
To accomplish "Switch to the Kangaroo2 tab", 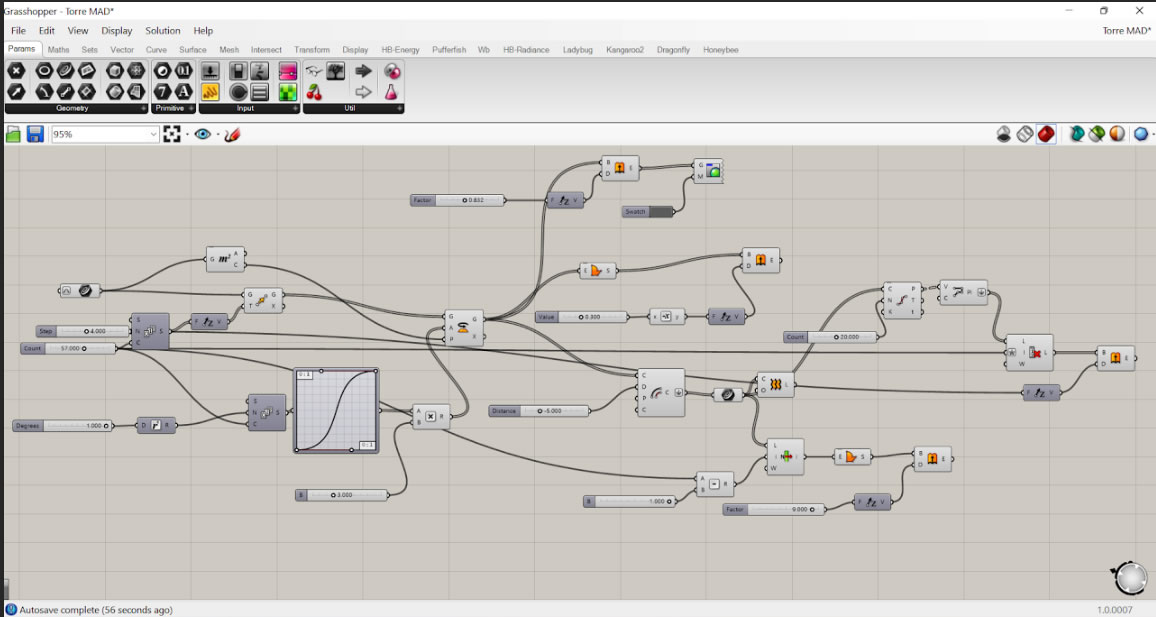I will pos(625,49).
